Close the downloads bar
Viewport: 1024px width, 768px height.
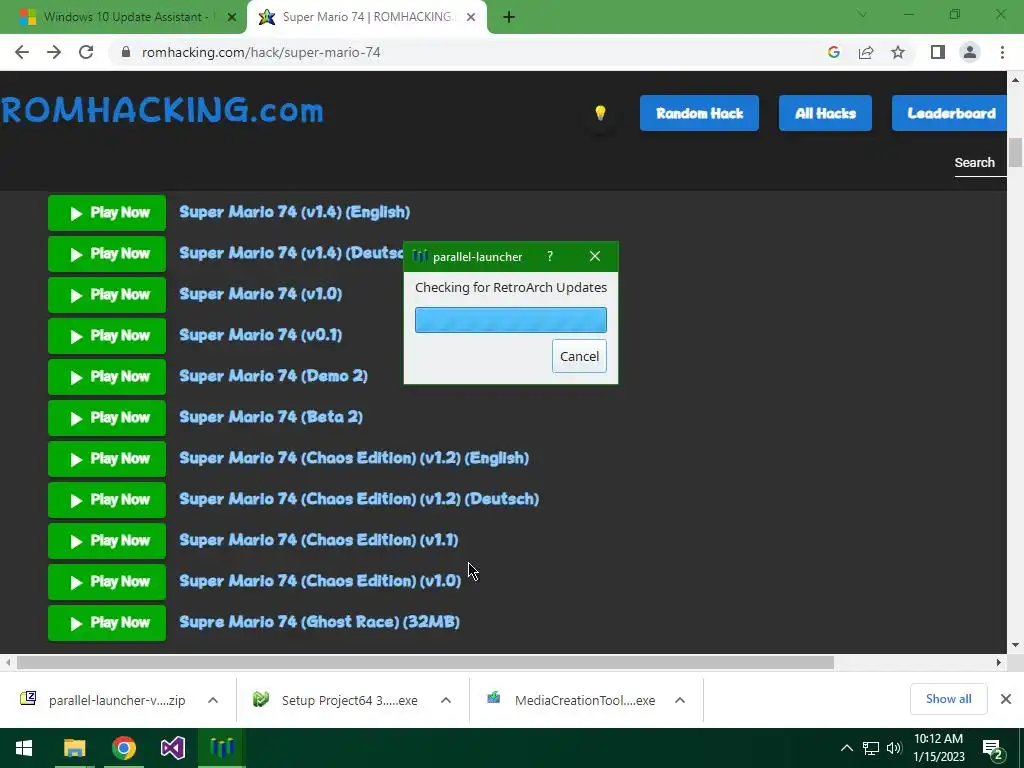[x=1006, y=699]
